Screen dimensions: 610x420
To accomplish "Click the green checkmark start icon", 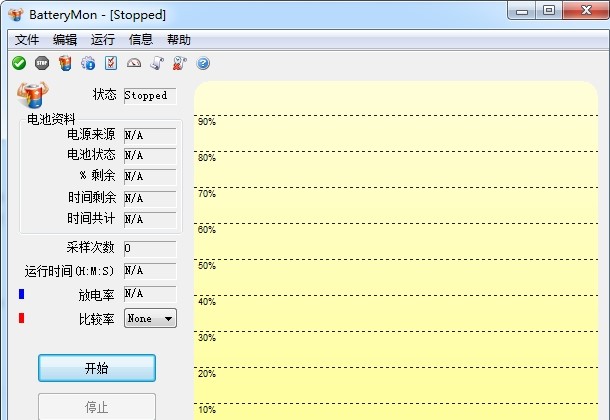I will (x=19, y=63).
